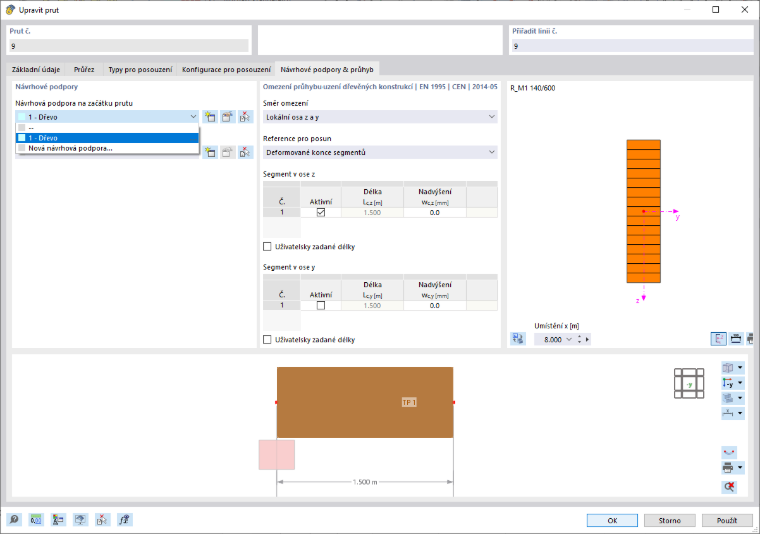
Task: Click the new design support icon beside the start dropdown
Action: pyautogui.click(x=210, y=117)
